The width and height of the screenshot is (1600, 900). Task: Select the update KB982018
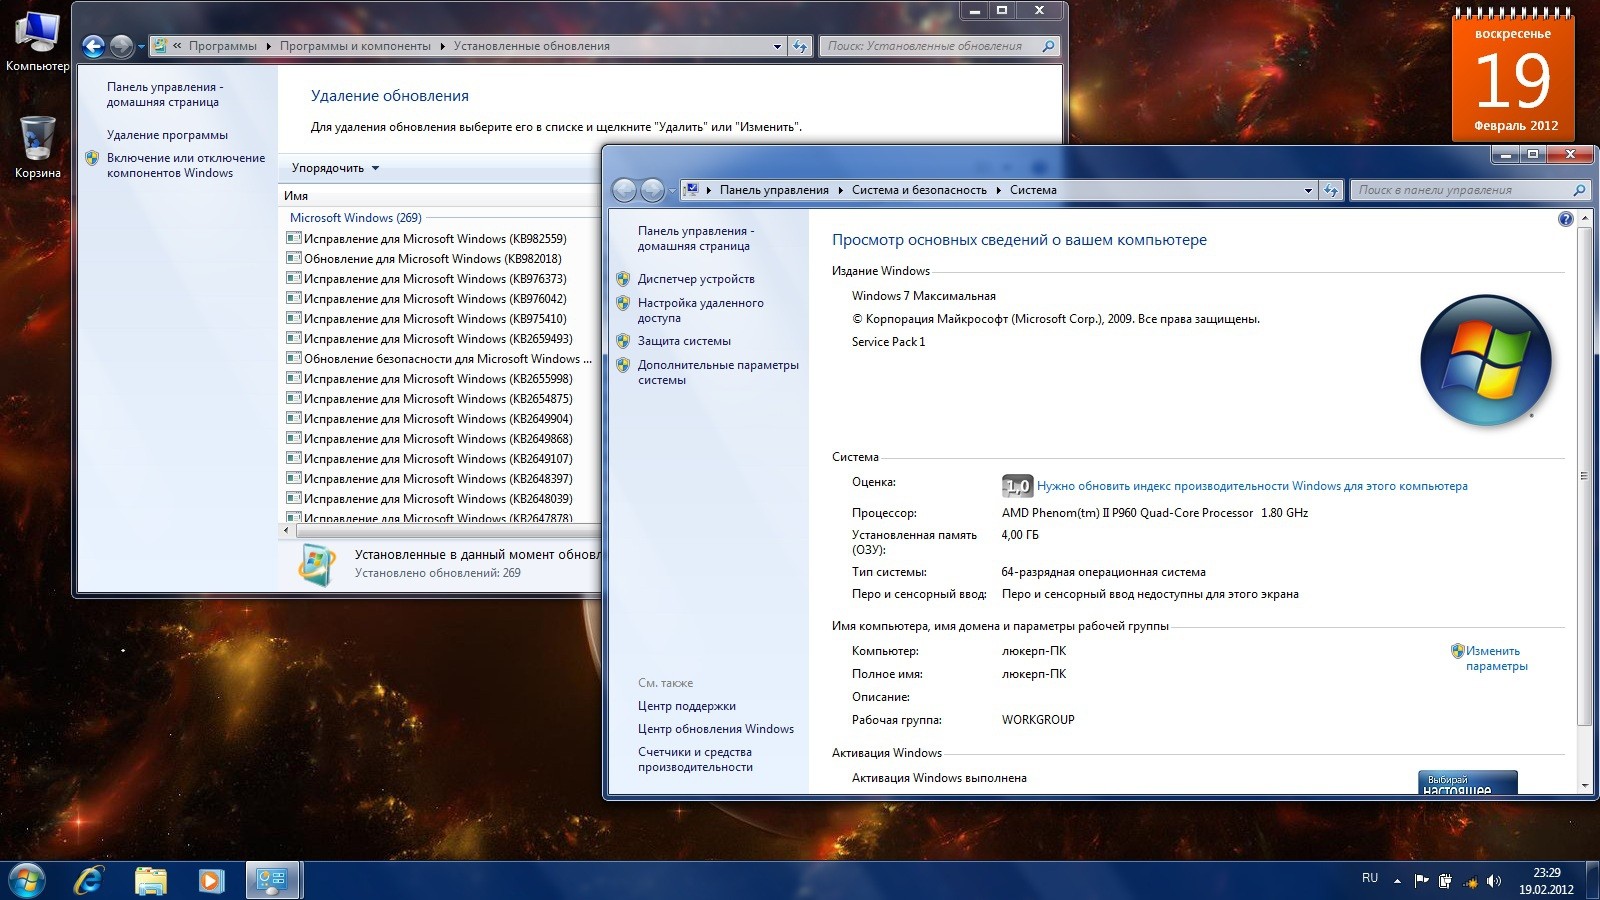[433, 259]
